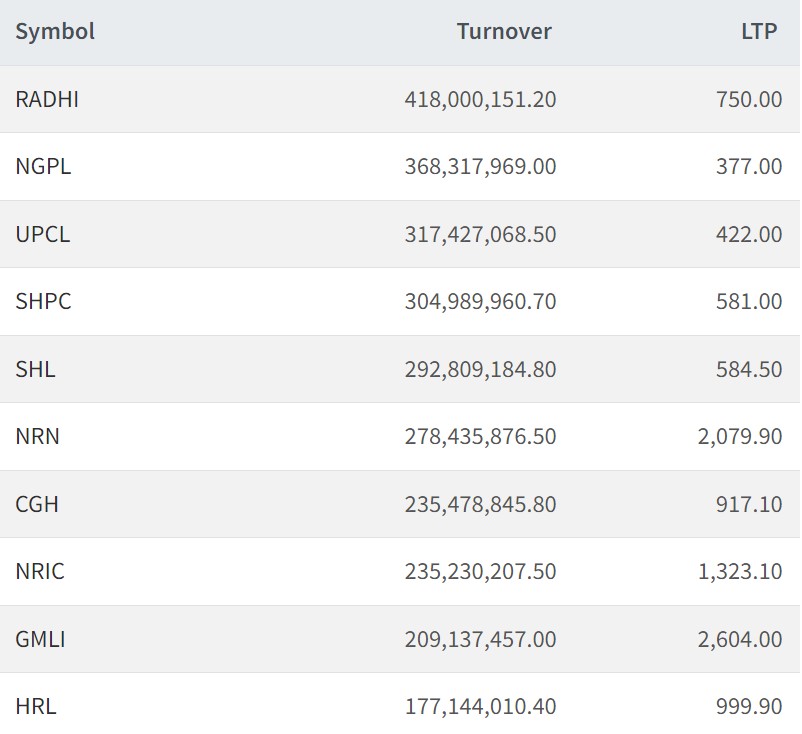Screen dimensions: 802x734
Task: Select GMLI's LTP value 2,604.00
Action: pos(740,640)
